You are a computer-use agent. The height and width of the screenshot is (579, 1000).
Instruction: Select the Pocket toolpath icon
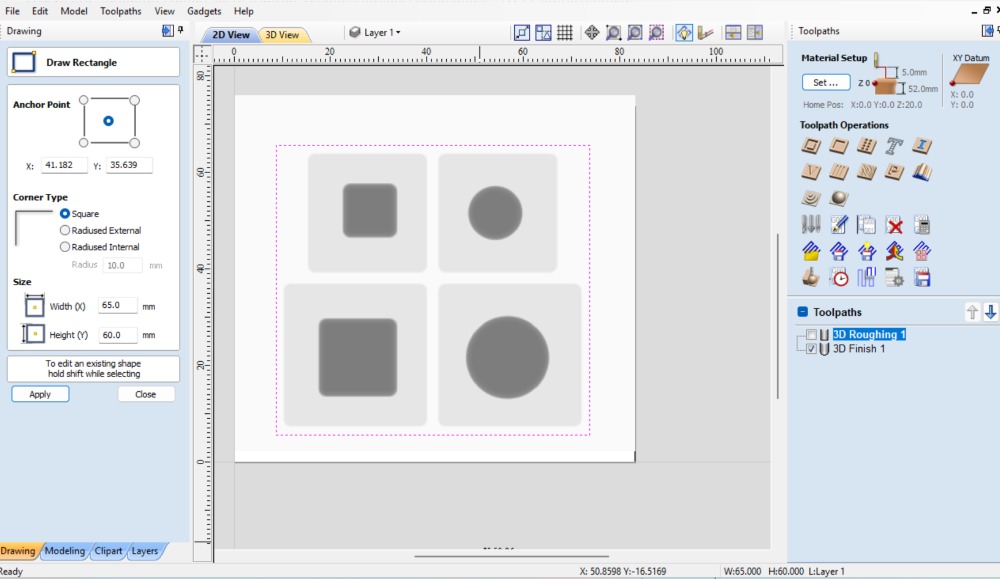839,146
